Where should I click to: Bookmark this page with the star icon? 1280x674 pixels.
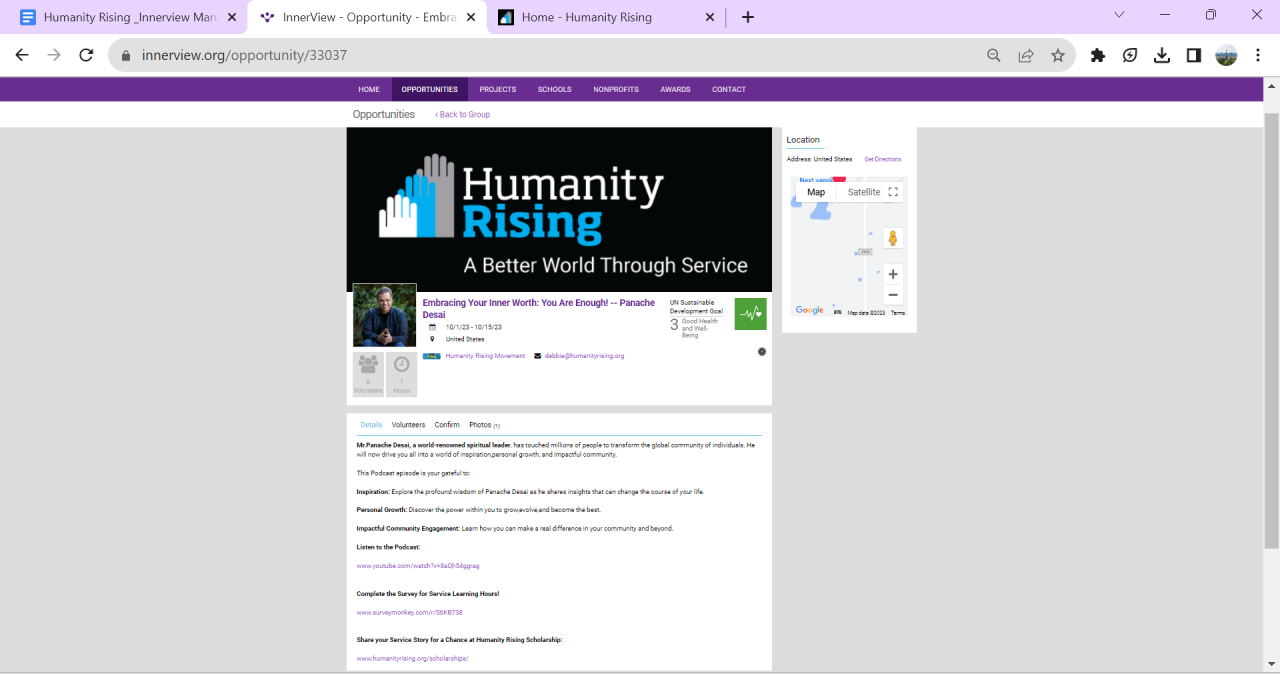tap(1058, 56)
